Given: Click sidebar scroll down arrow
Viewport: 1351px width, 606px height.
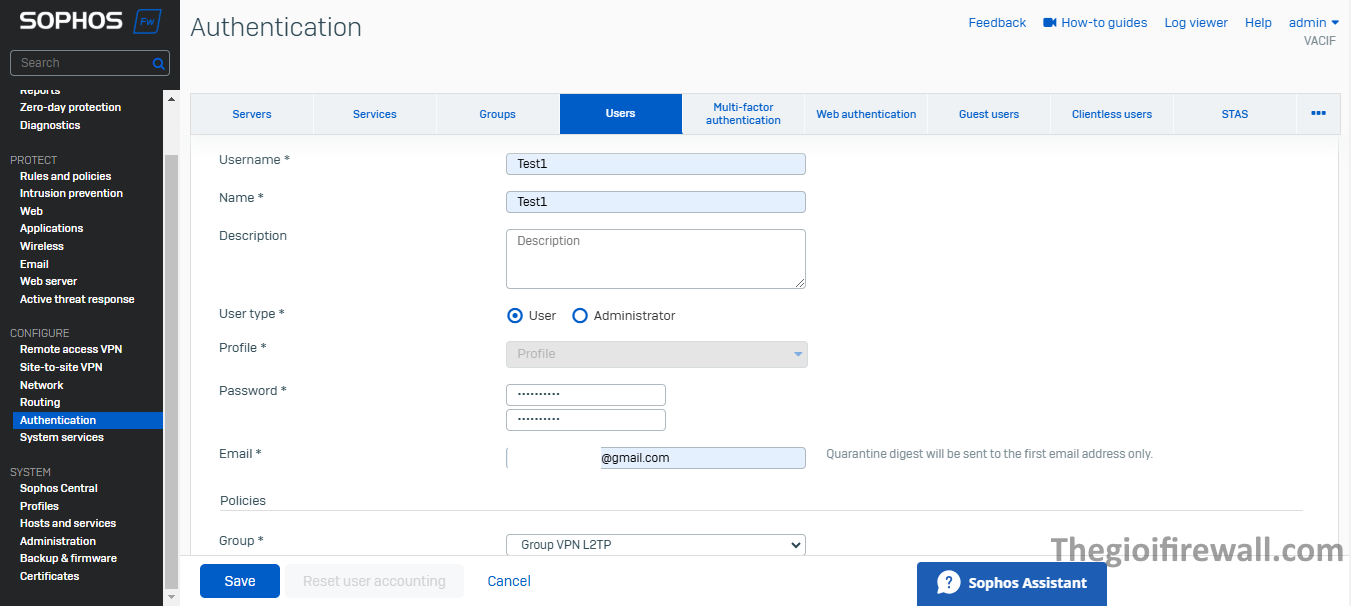Looking at the screenshot, I should [171, 597].
